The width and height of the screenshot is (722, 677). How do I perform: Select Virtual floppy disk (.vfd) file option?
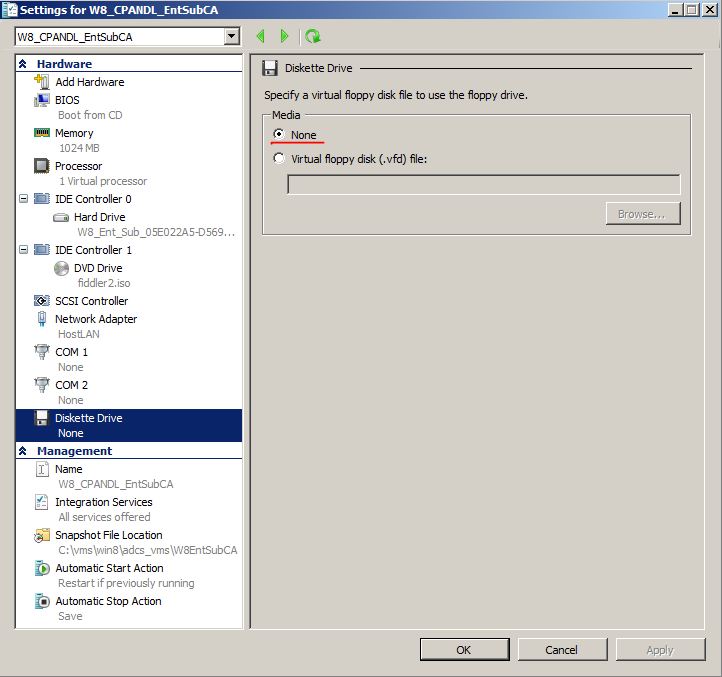[279, 158]
